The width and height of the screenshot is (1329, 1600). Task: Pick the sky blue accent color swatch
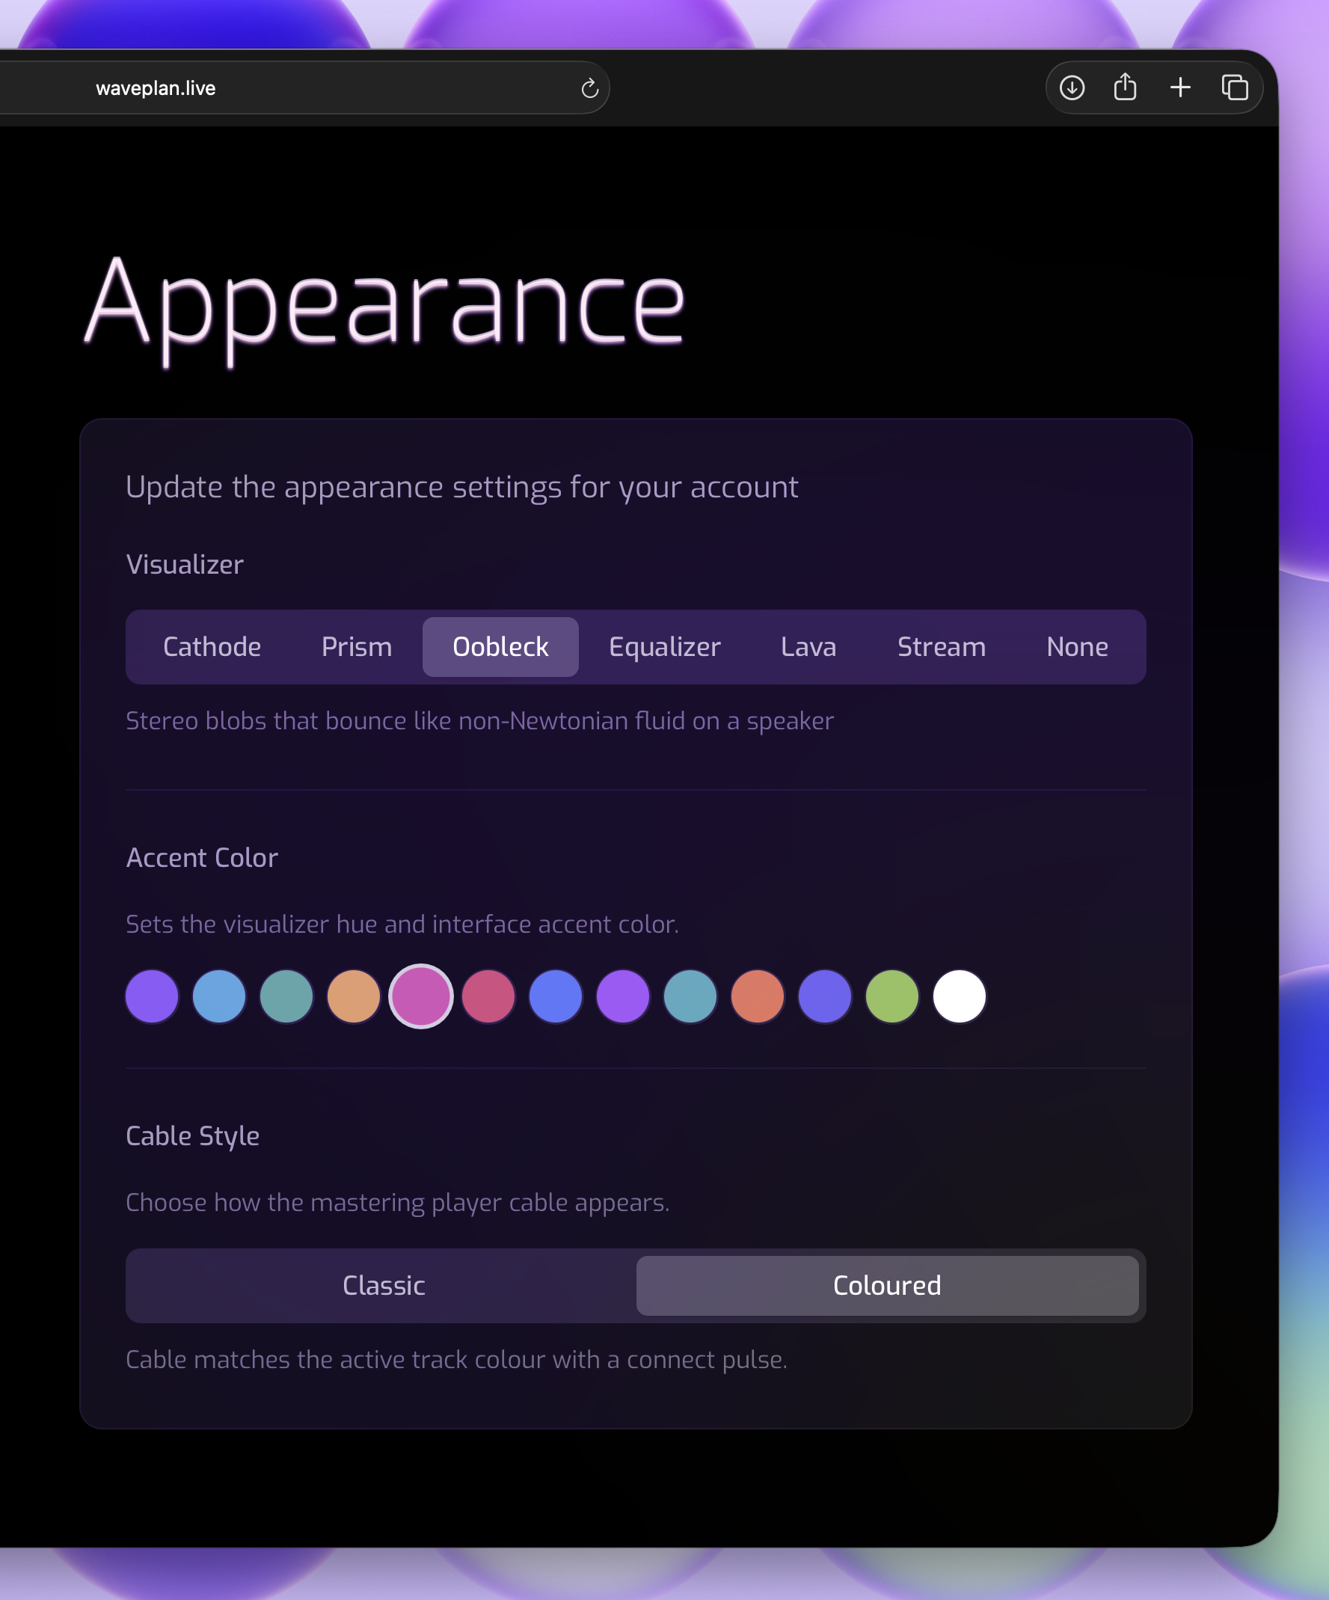point(219,996)
